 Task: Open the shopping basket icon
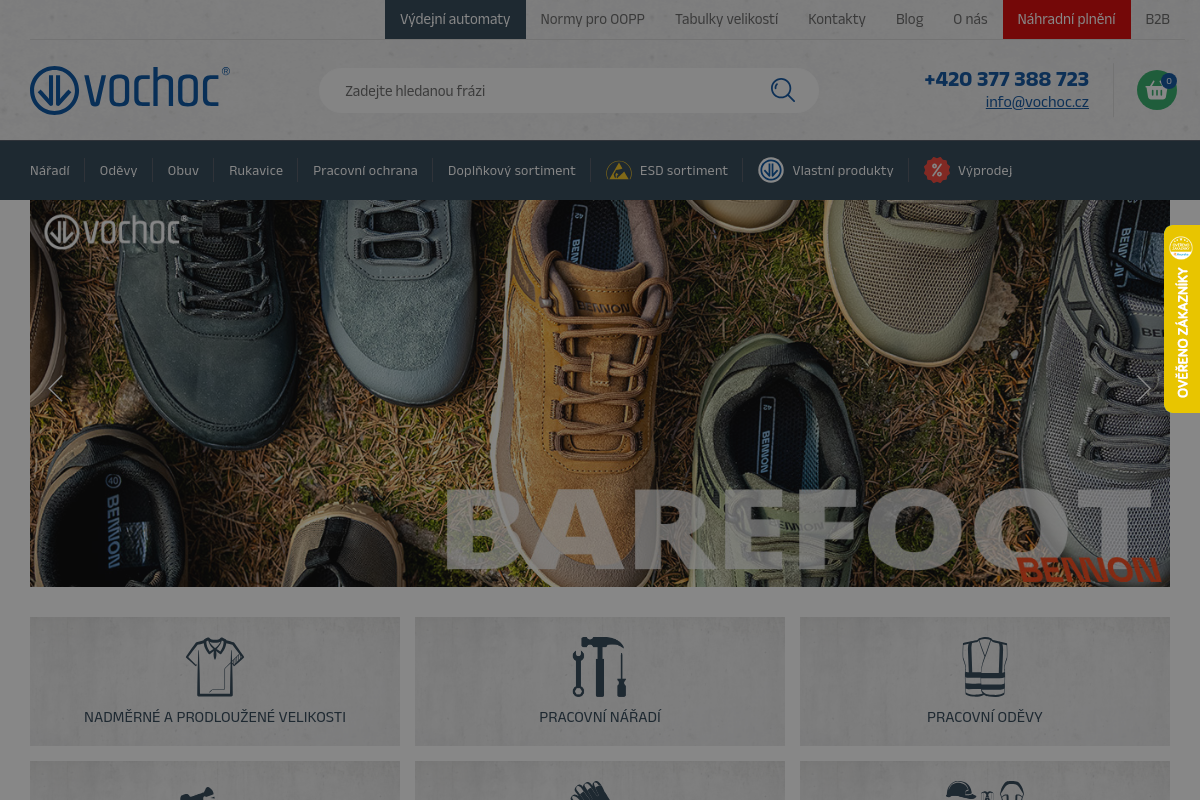(x=1156, y=91)
